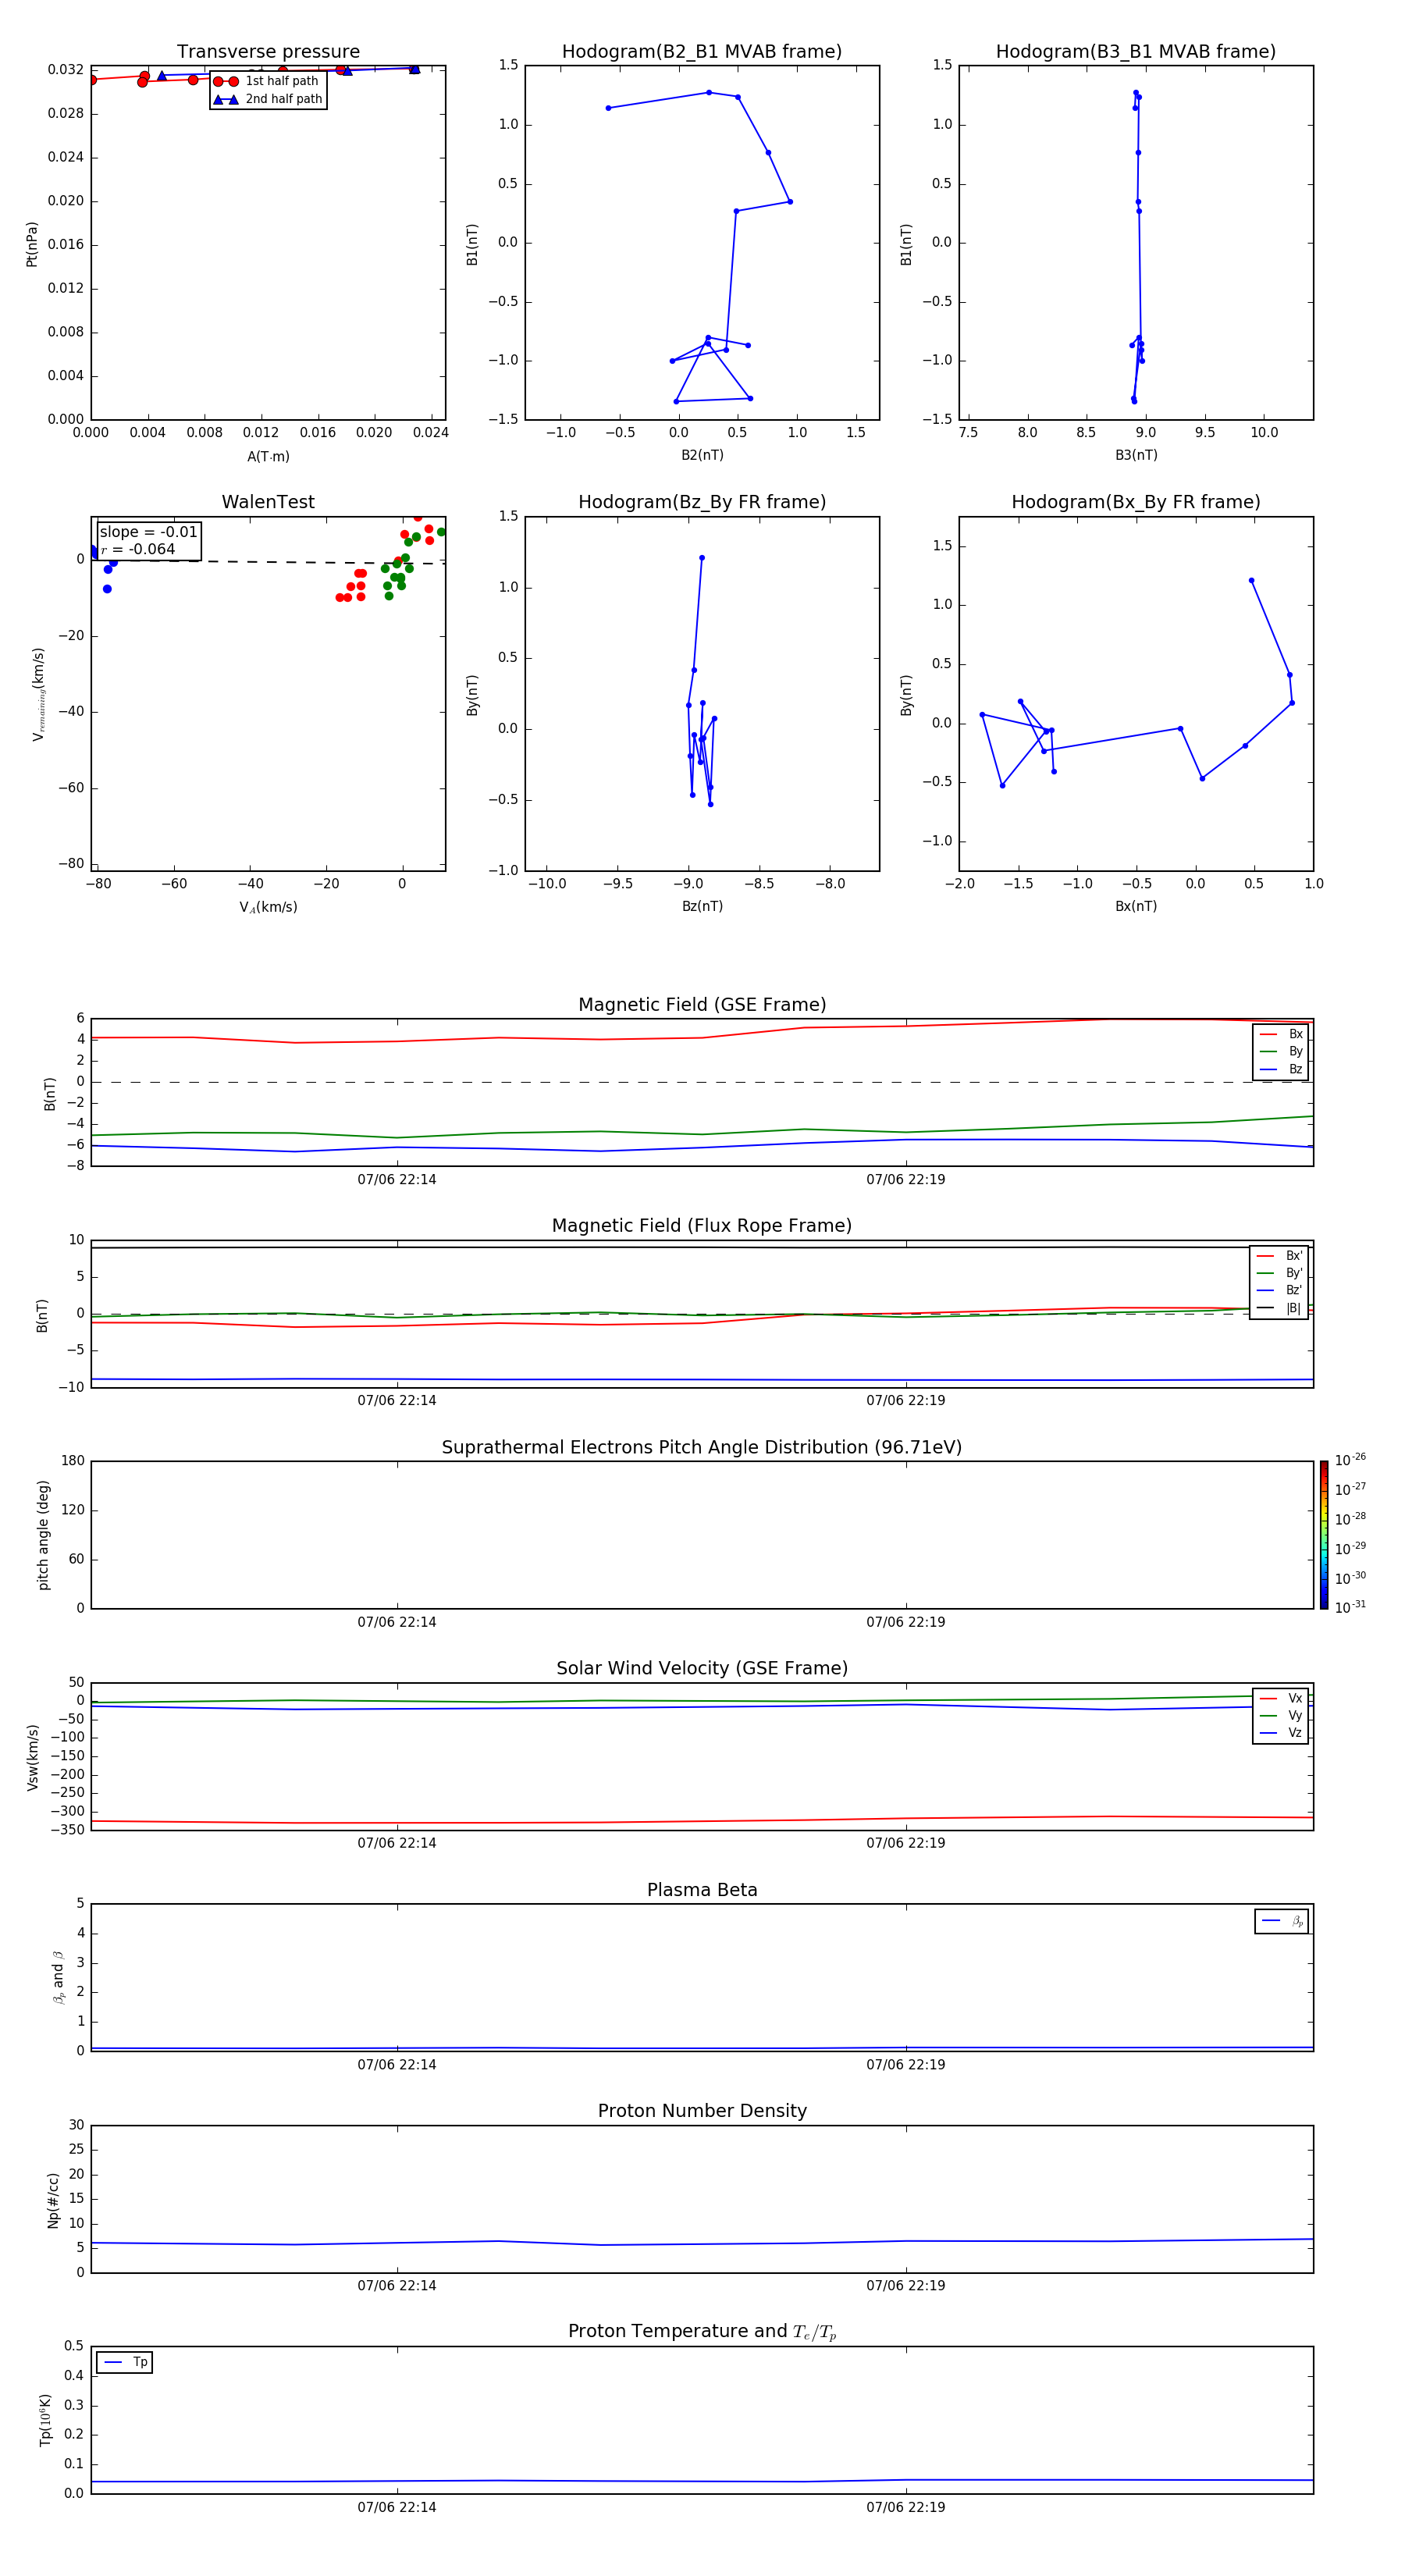The width and height of the screenshot is (1405, 2576).
Task: Select Bx' legend entry in Flux Rope panel
Action: (1279, 1256)
